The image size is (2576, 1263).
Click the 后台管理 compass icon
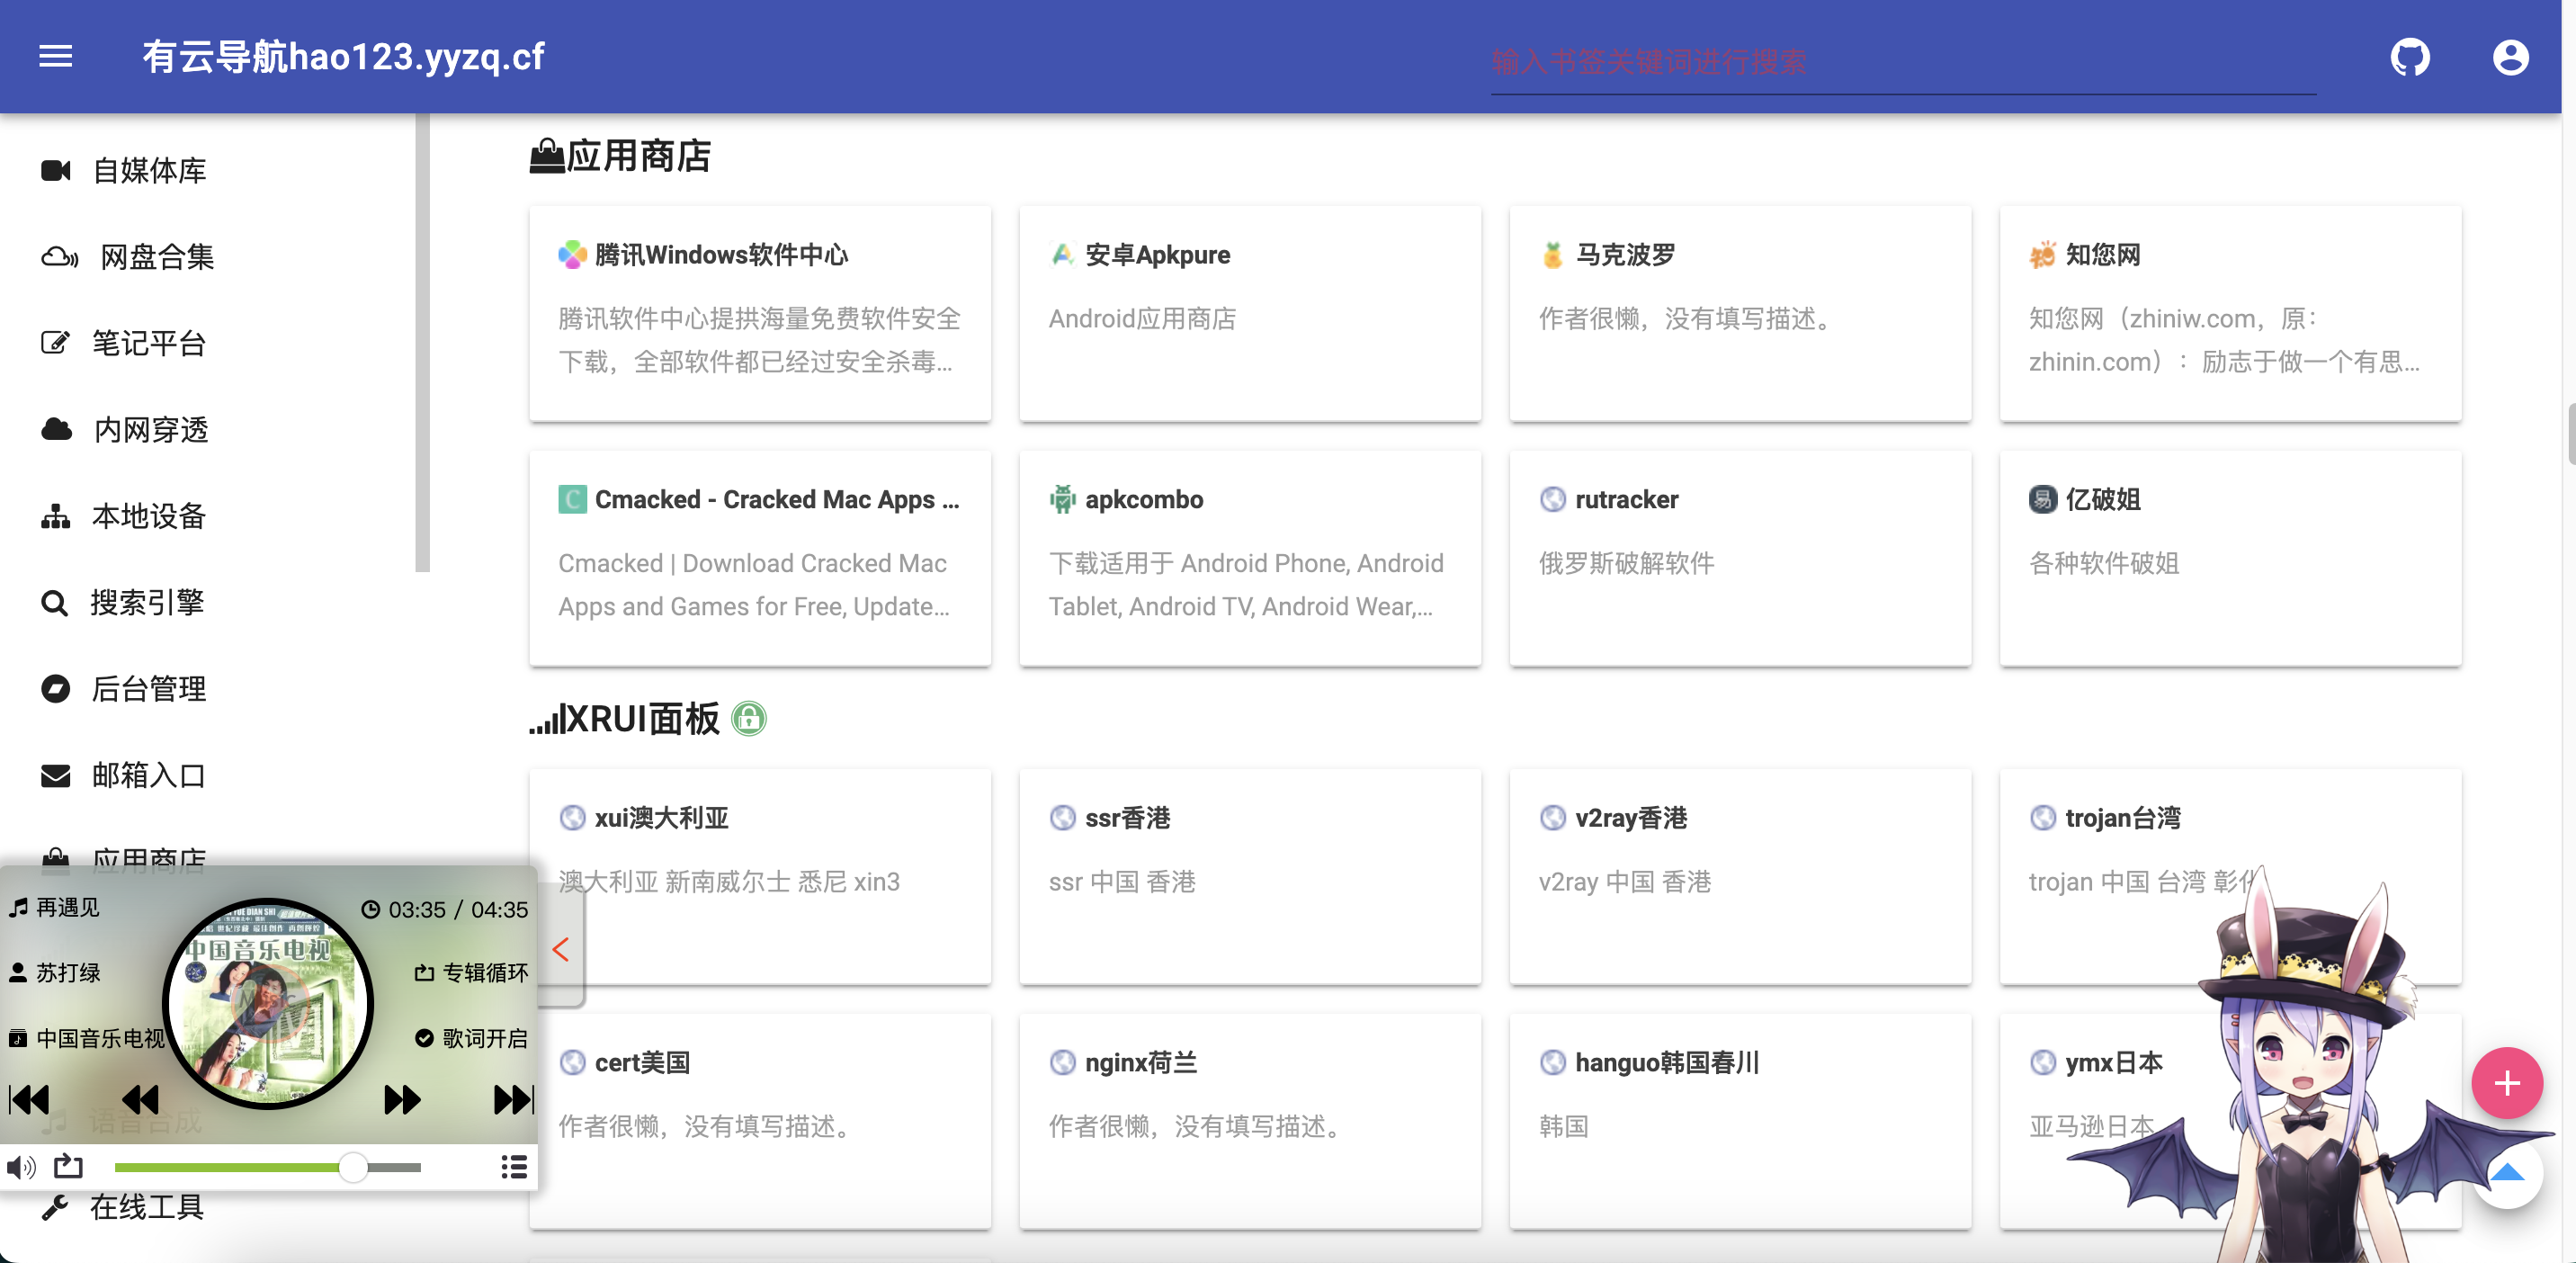55,689
